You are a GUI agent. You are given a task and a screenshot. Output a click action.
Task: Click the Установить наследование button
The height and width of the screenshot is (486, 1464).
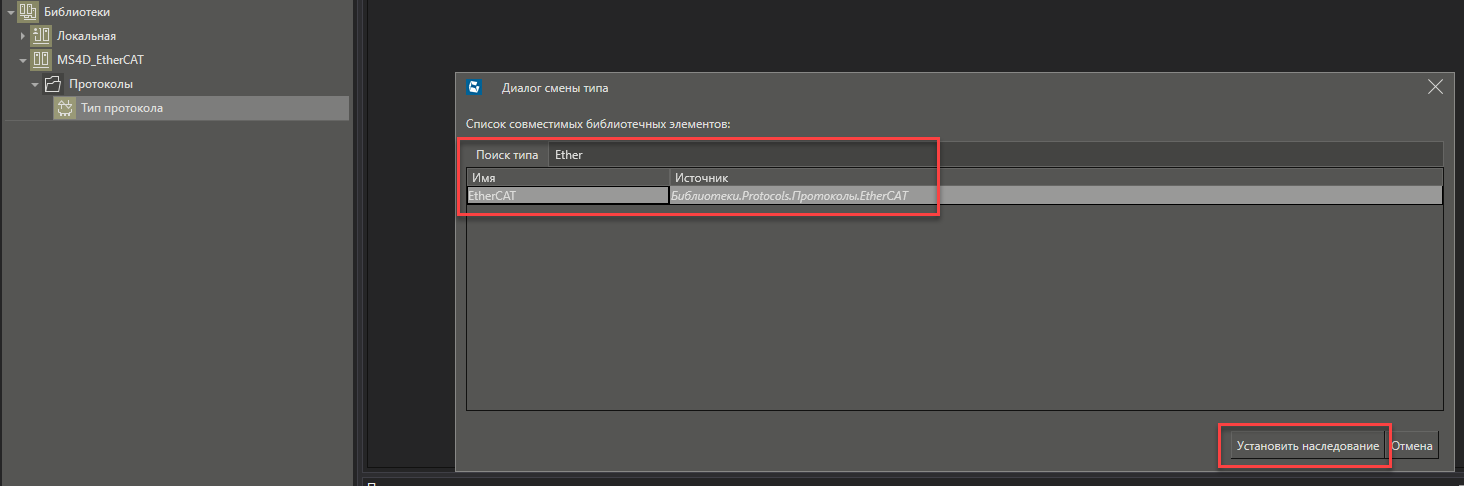click(x=1307, y=446)
